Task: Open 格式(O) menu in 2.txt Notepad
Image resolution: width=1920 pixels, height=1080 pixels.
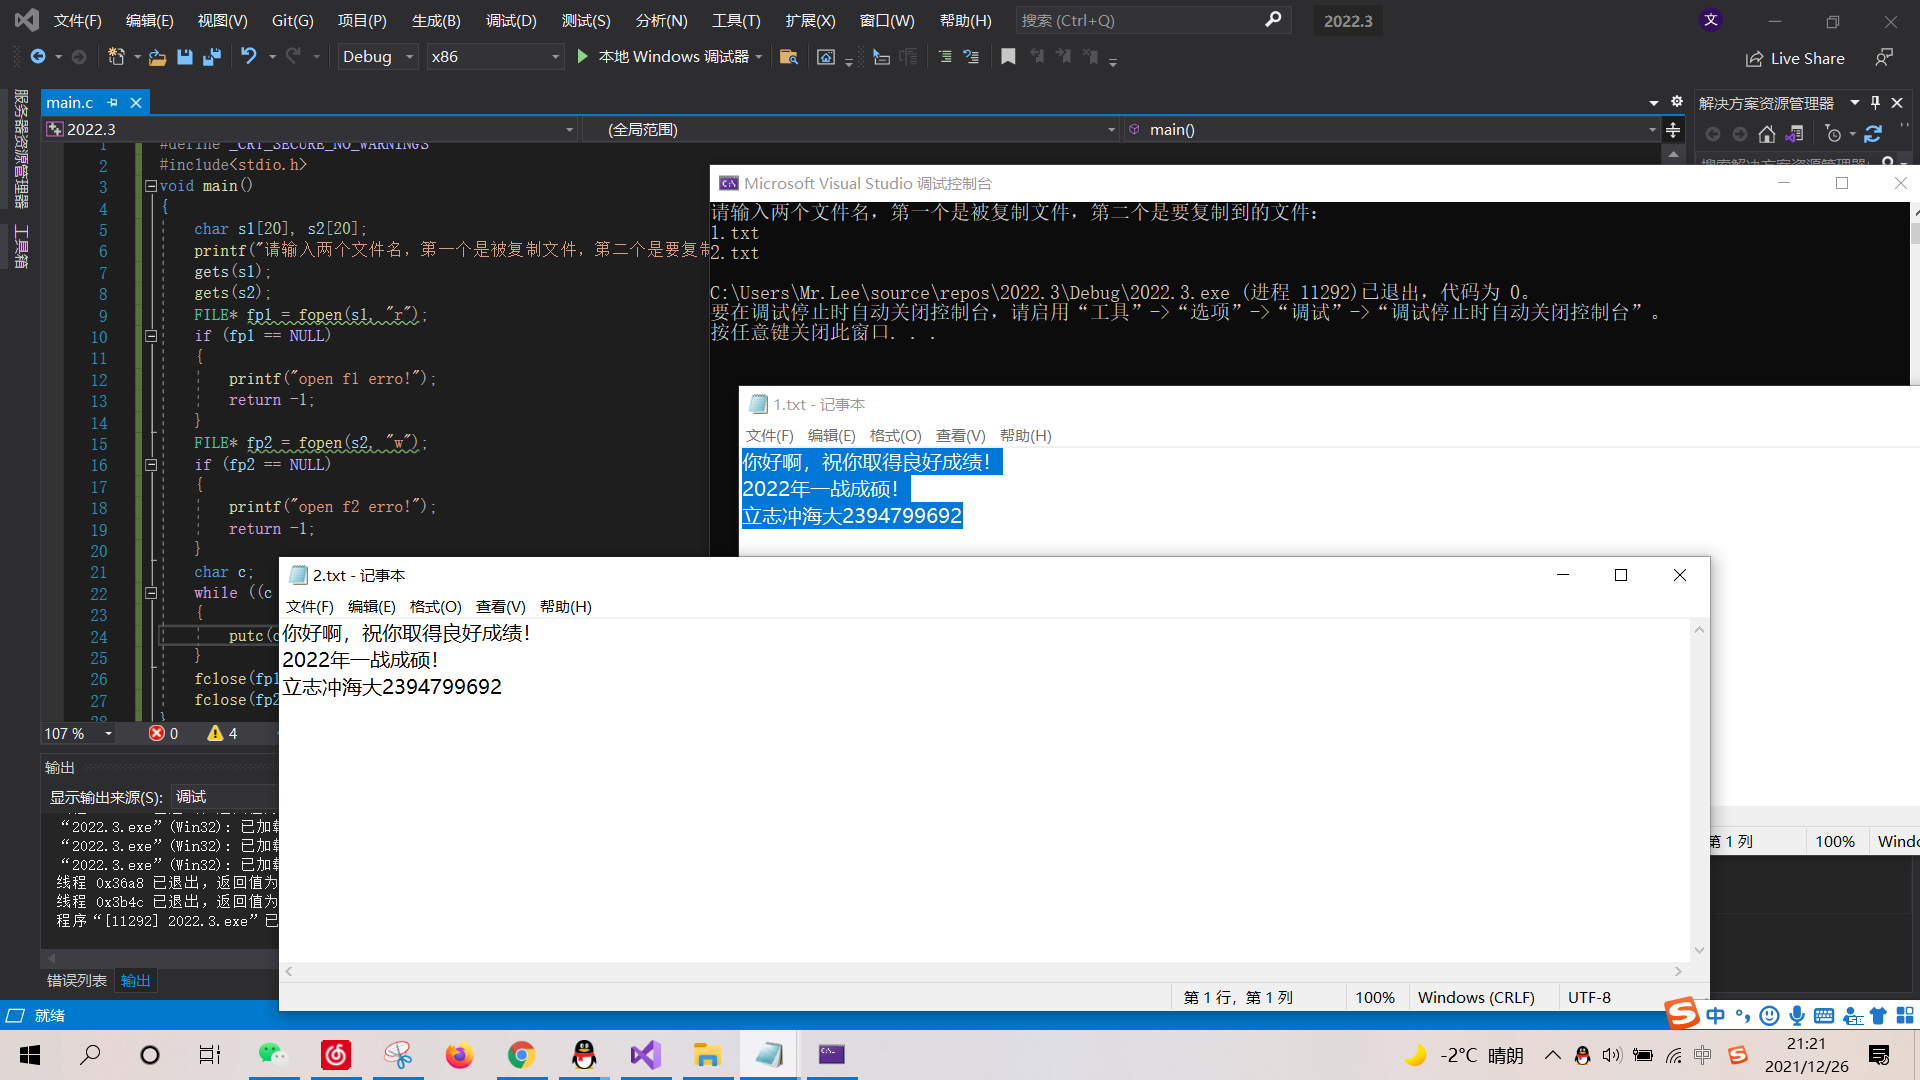Action: (435, 607)
